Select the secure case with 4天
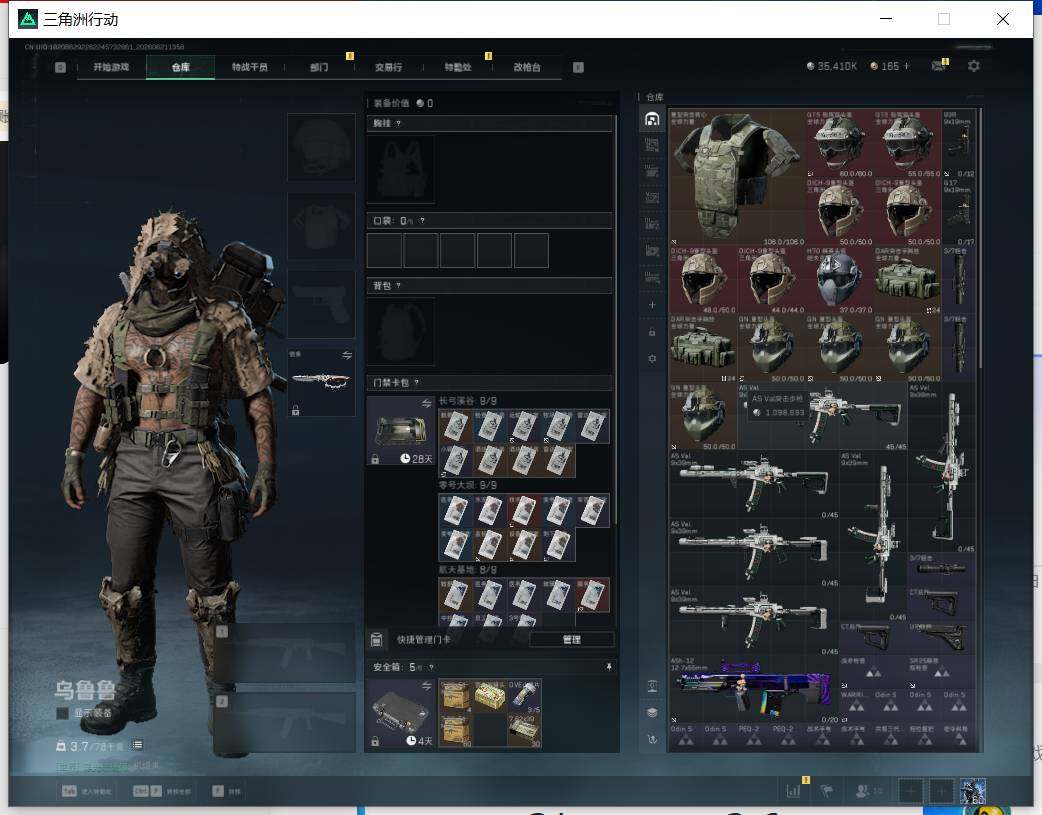 click(401, 713)
